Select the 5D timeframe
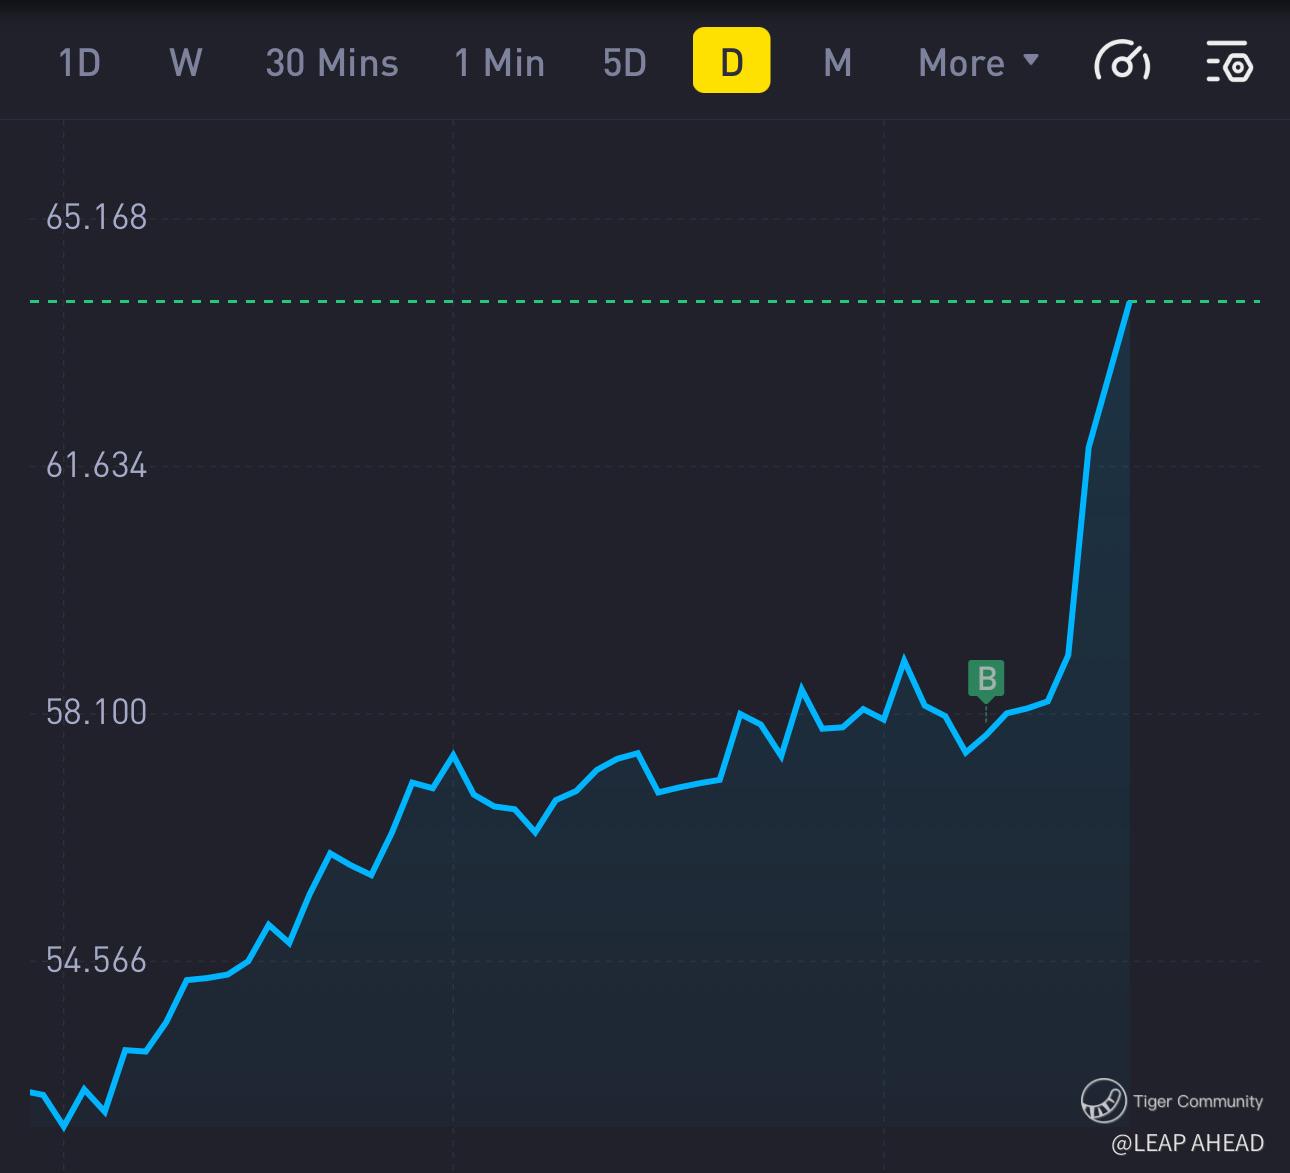Screen dimensions: 1290x1173 (x=624, y=62)
